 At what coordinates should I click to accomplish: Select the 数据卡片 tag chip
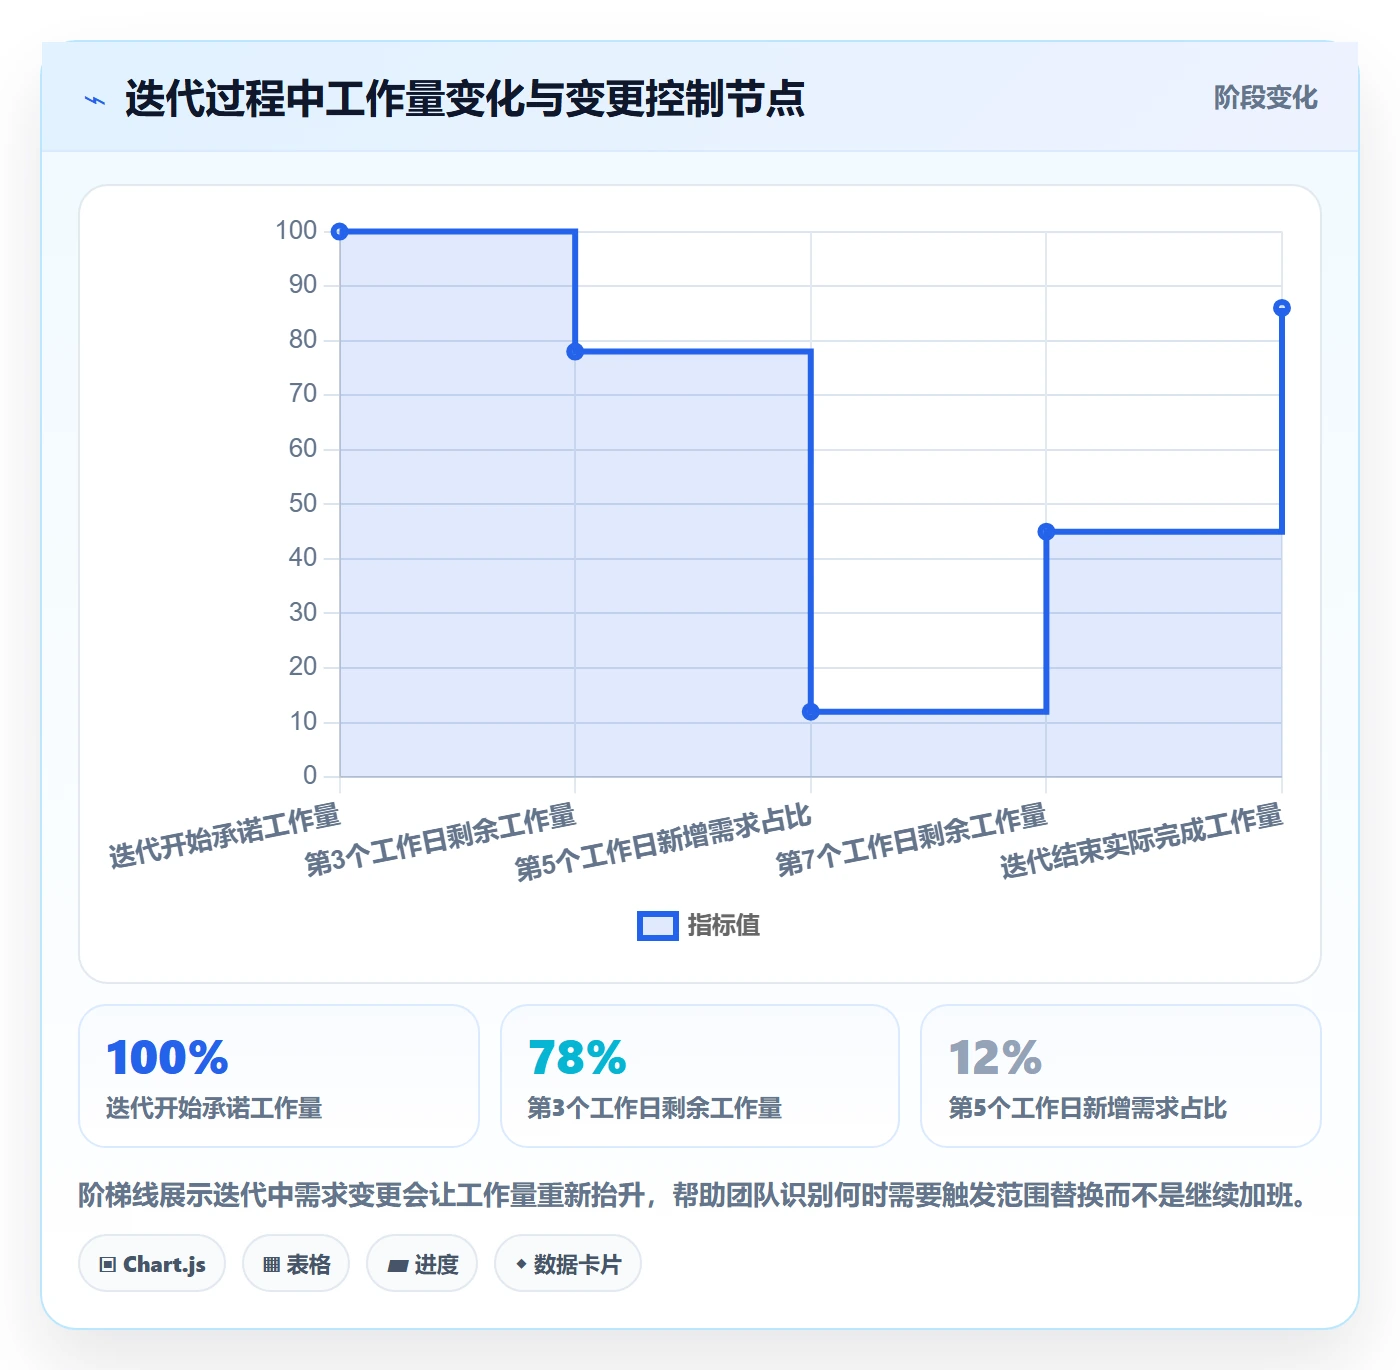pyautogui.click(x=568, y=1264)
